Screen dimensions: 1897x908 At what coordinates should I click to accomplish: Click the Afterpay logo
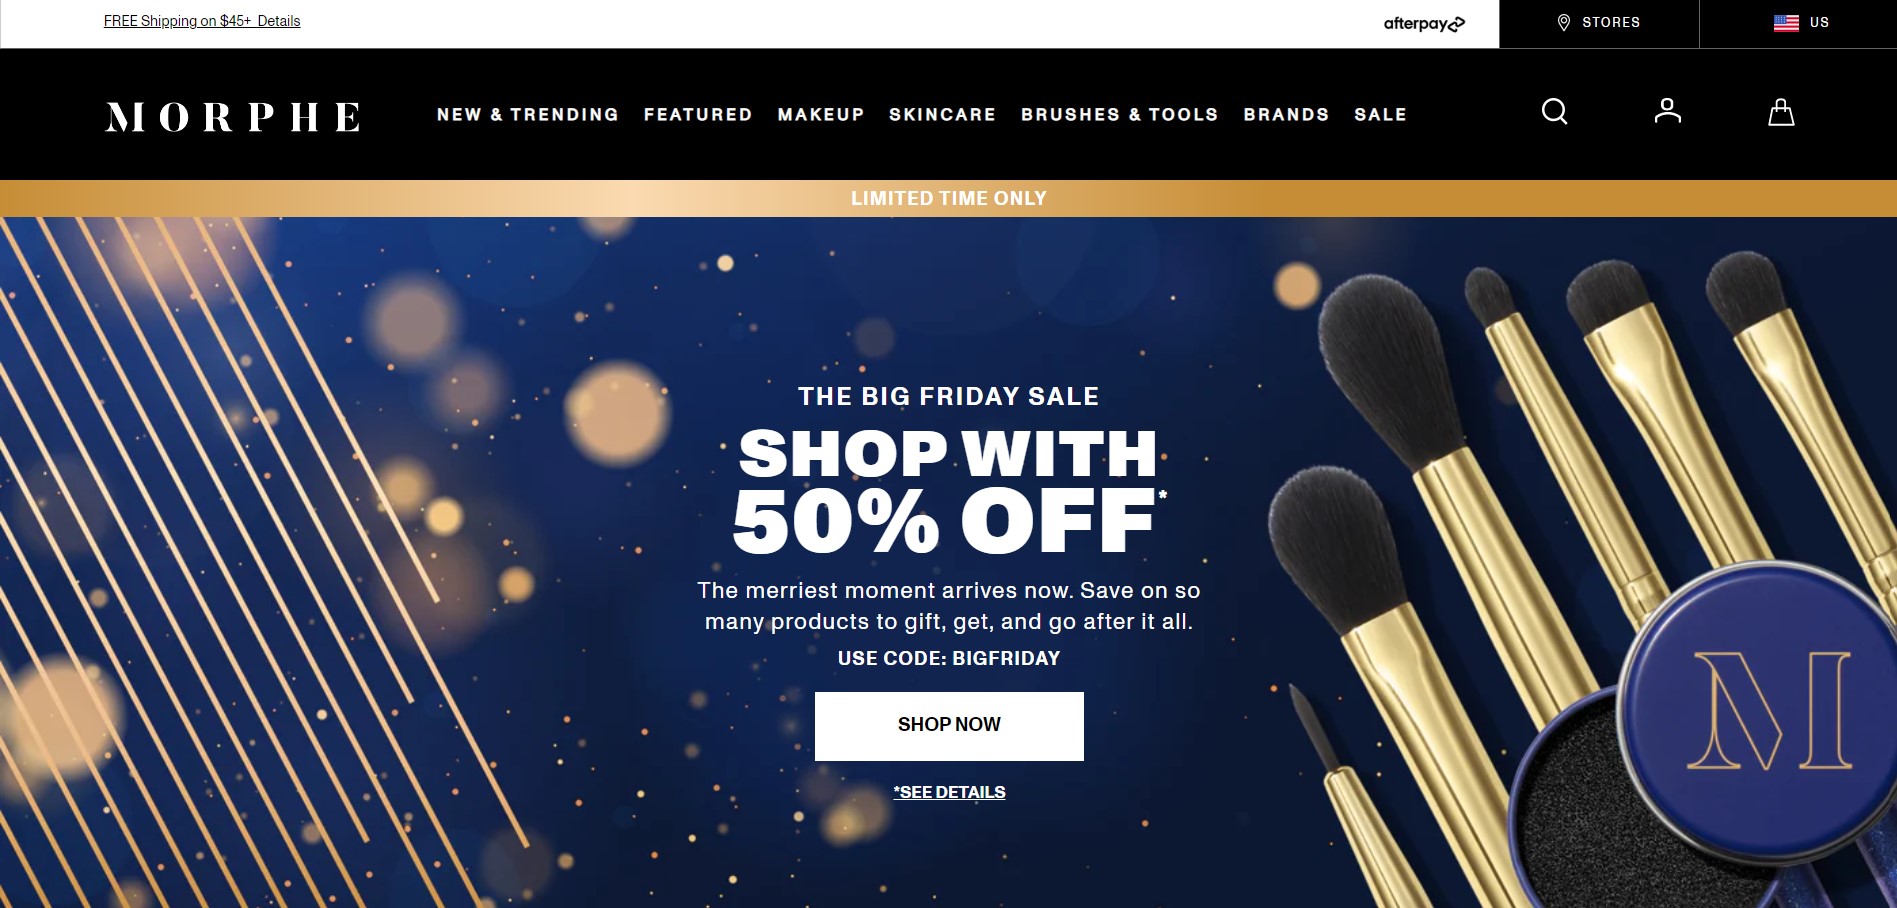tap(1424, 23)
